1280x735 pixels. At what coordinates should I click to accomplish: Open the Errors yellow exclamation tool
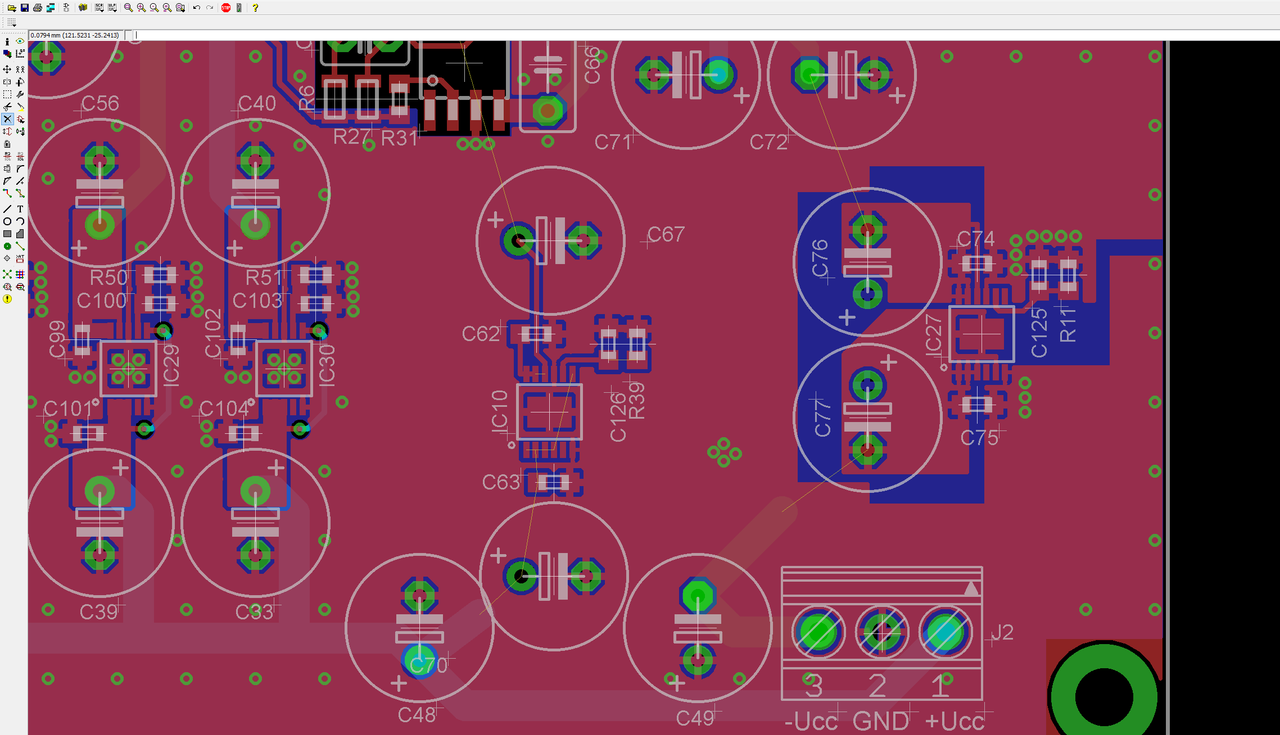click(x=7, y=298)
